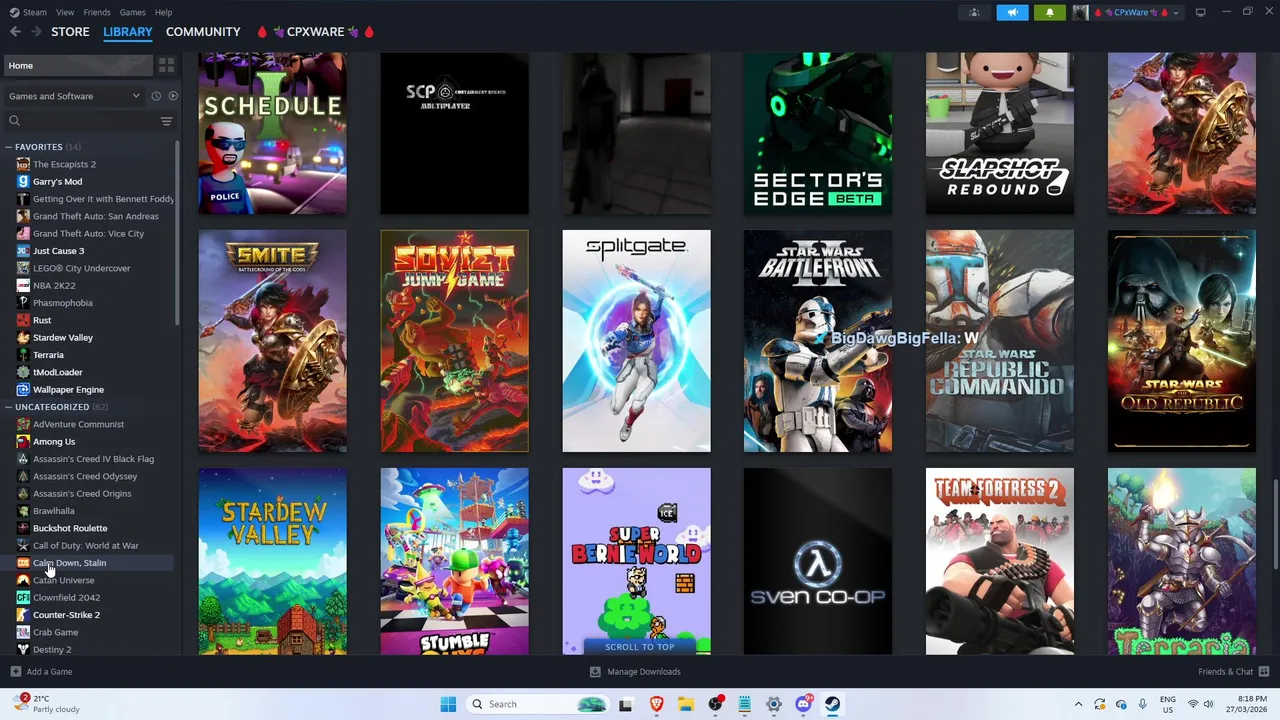
Task: Enter Big Picture mode monitor icon
Action: coord(1200,12)
